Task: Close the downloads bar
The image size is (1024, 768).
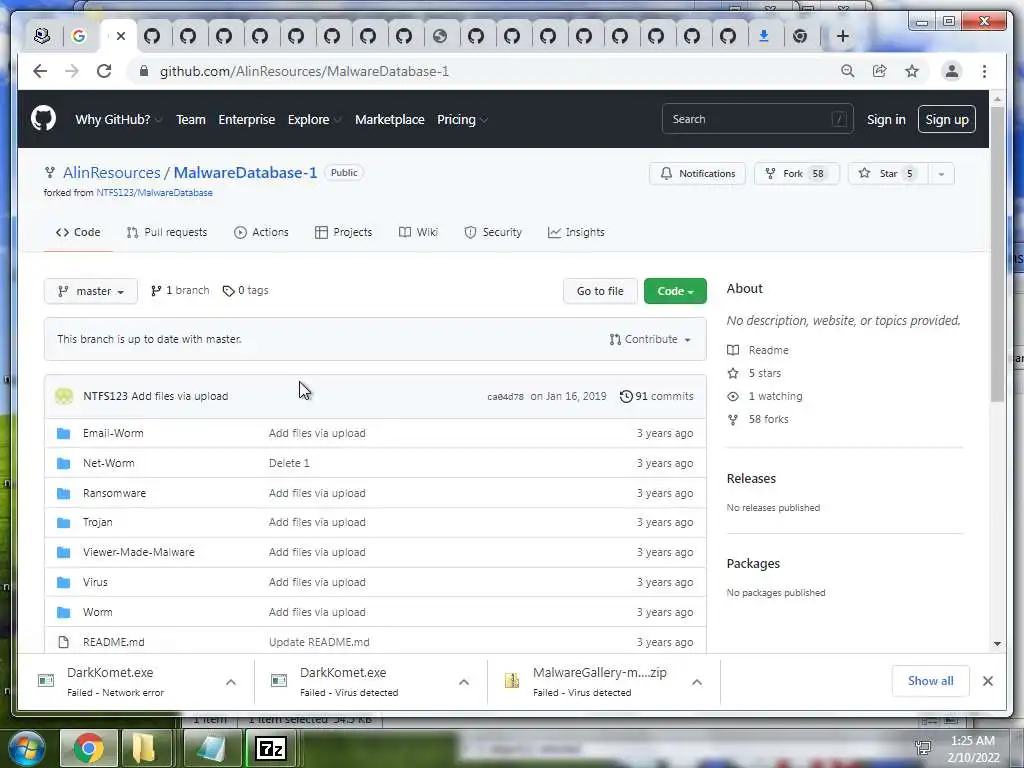Action: (x=987, y=681)
